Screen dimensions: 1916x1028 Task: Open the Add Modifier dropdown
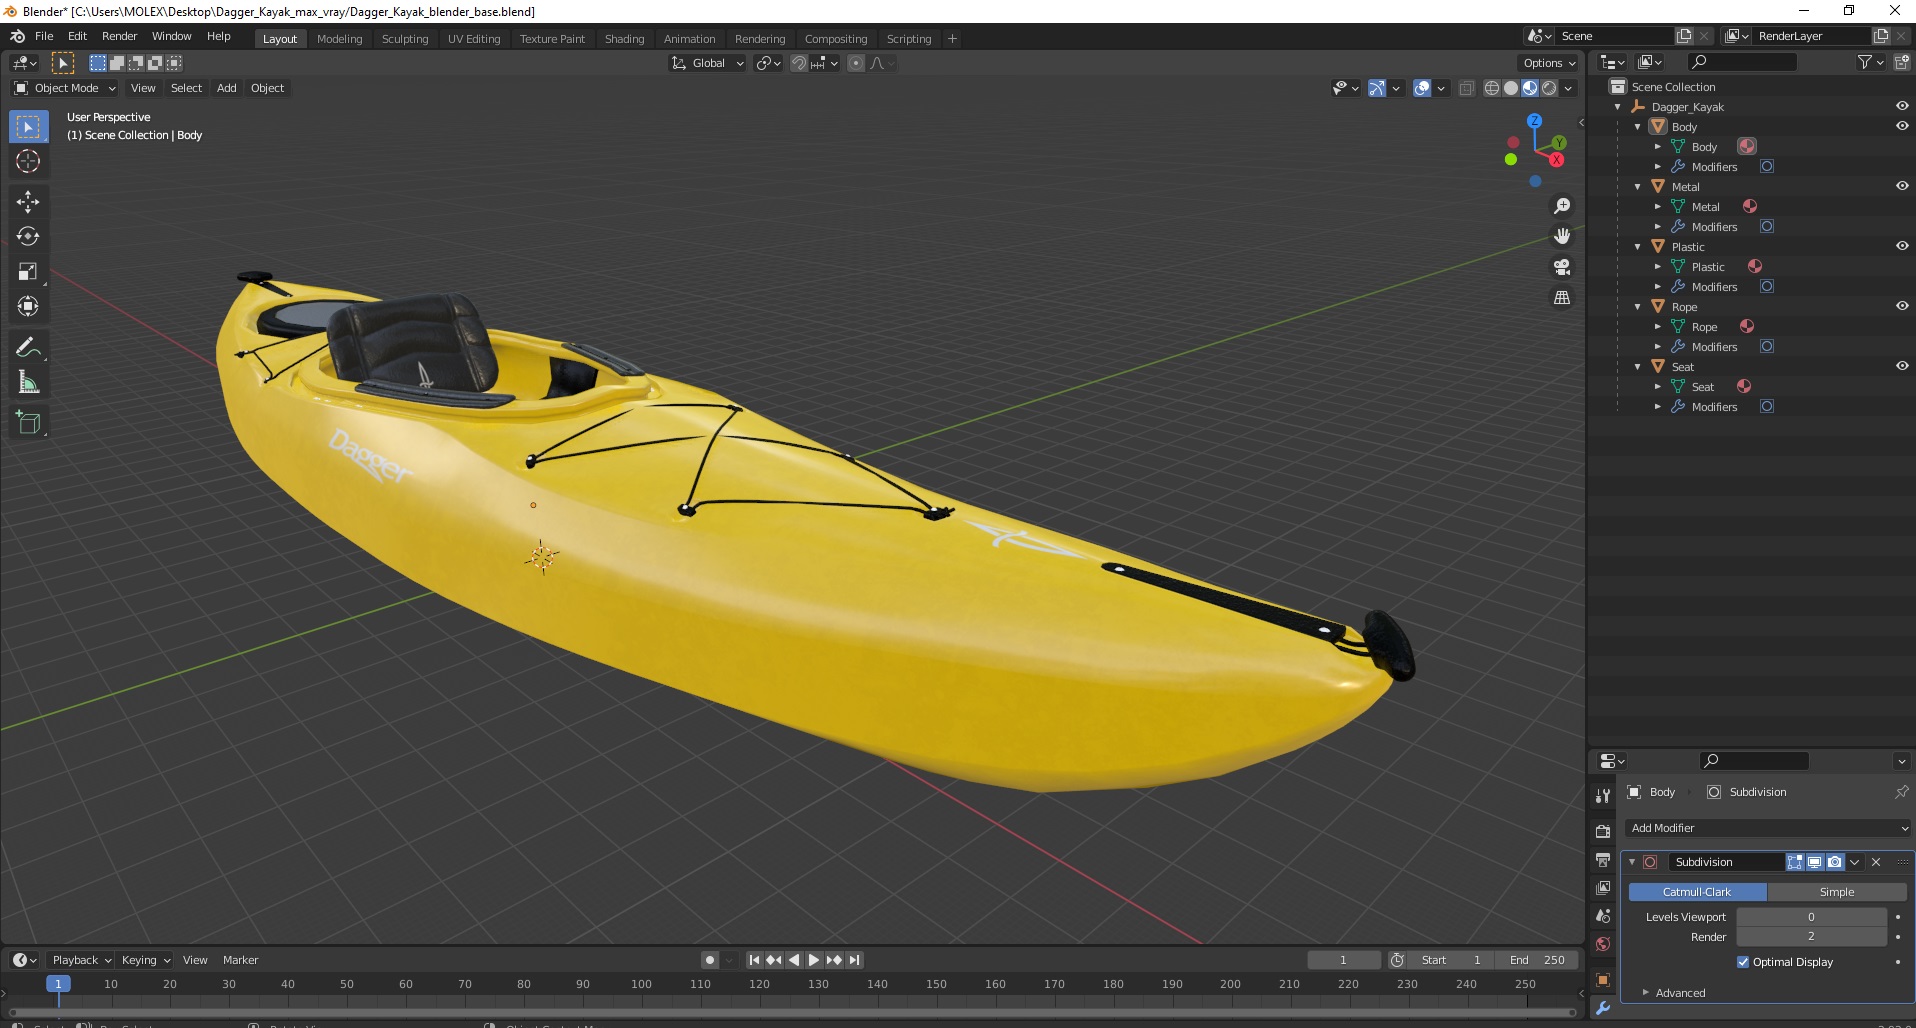(x=1767, y=828)
